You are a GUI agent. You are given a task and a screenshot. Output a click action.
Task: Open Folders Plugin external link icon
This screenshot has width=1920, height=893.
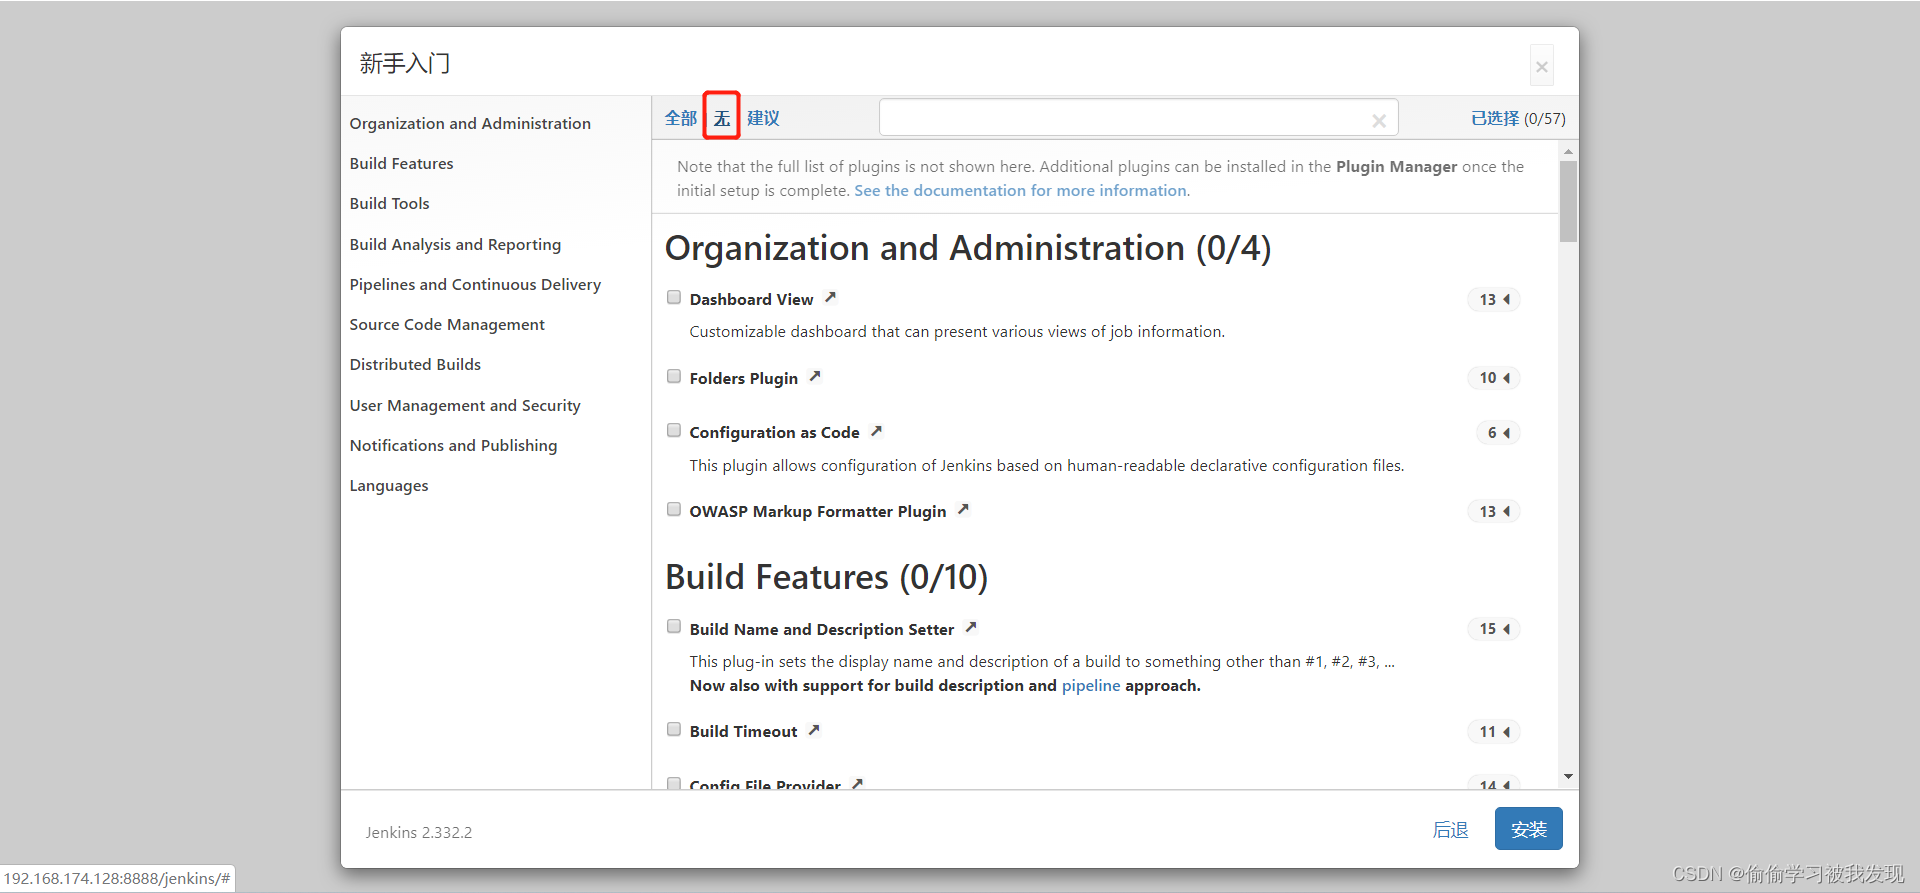click(815, 377)
